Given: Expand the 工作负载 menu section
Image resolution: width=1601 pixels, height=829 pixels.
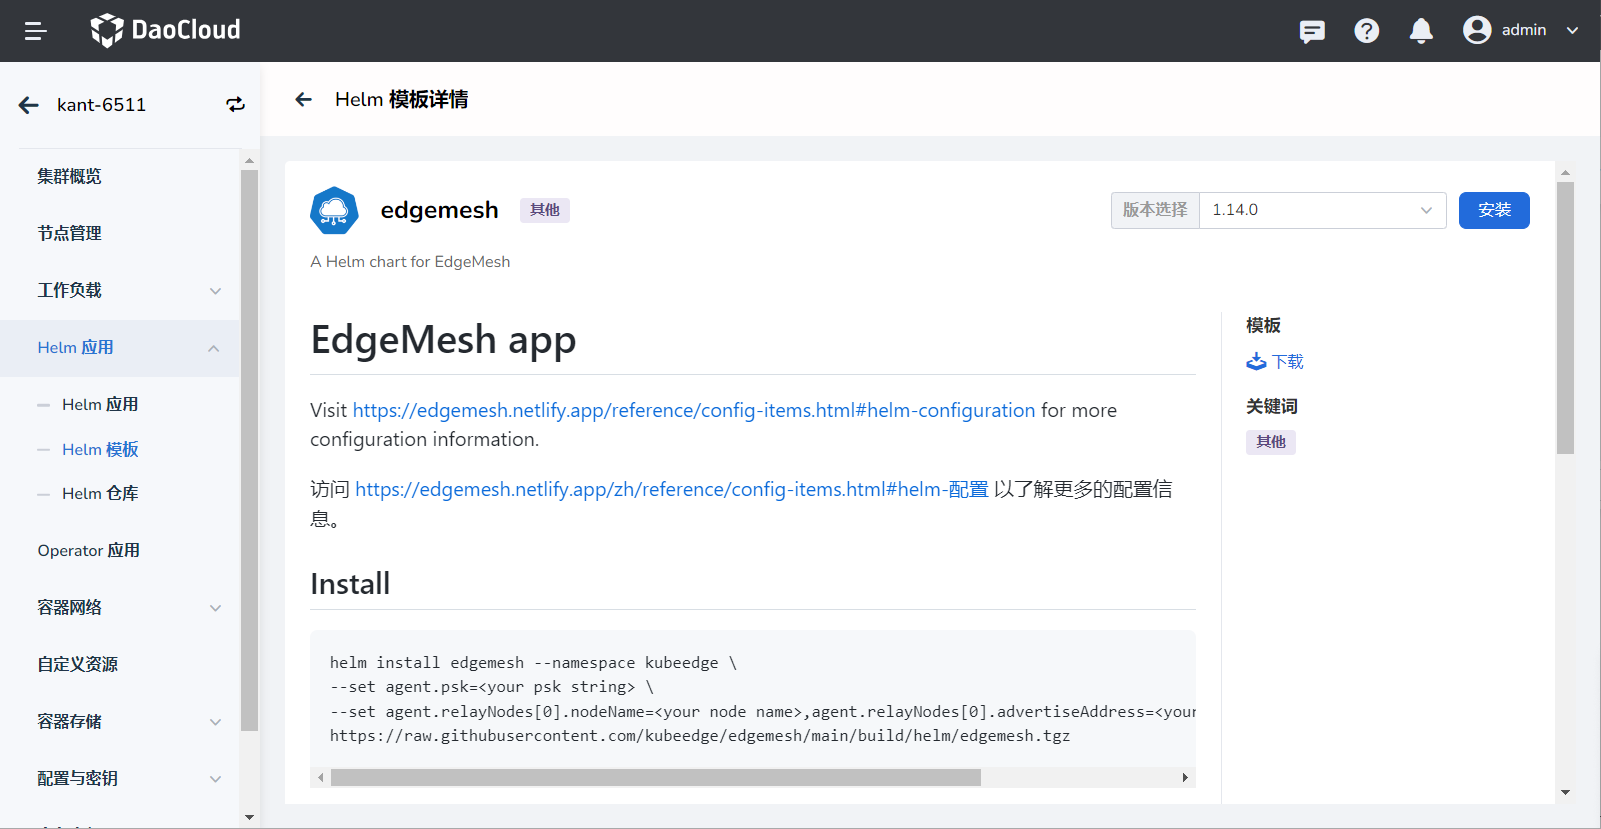Looking at the screenshot, I should click(120, 290).
